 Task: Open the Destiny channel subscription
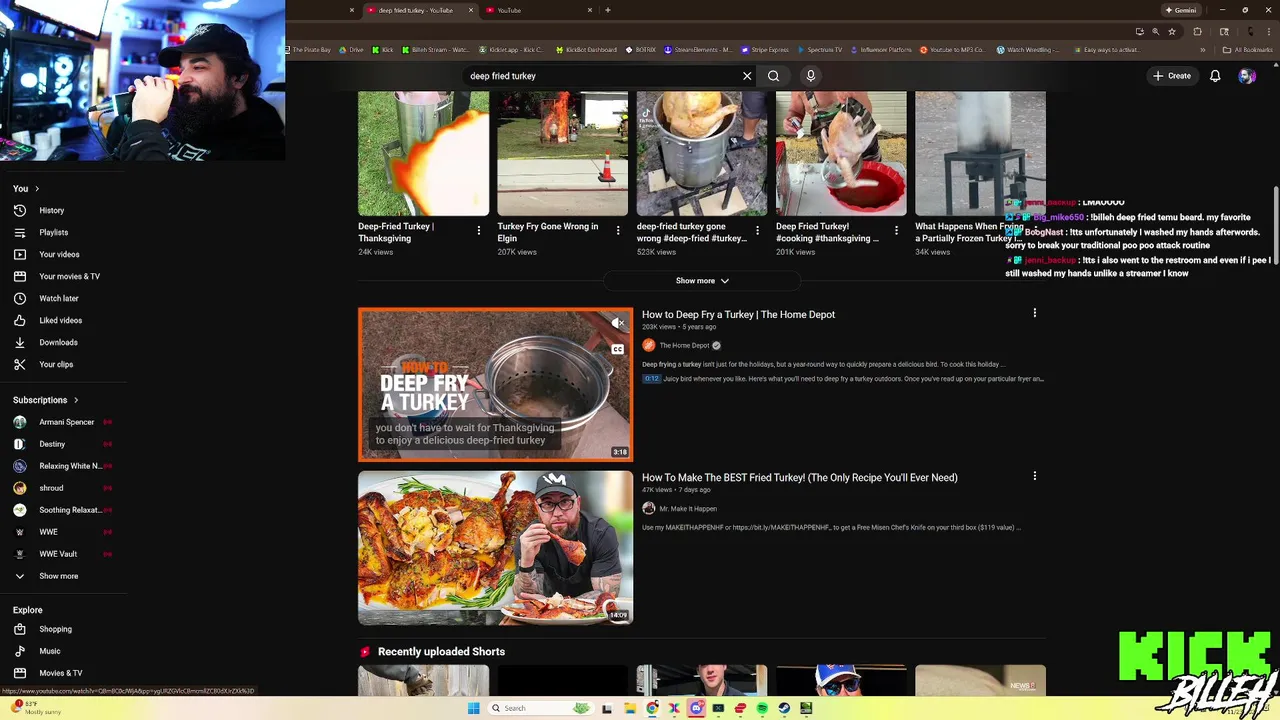point(52,444)
